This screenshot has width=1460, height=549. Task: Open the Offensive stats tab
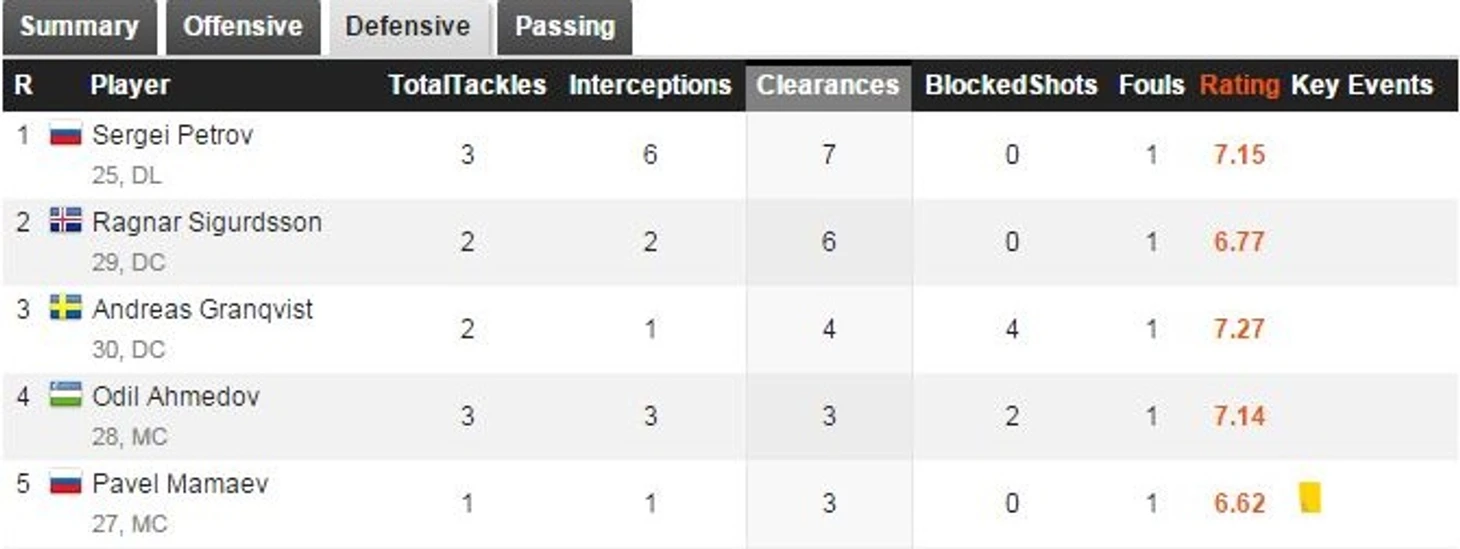[243, 27]
